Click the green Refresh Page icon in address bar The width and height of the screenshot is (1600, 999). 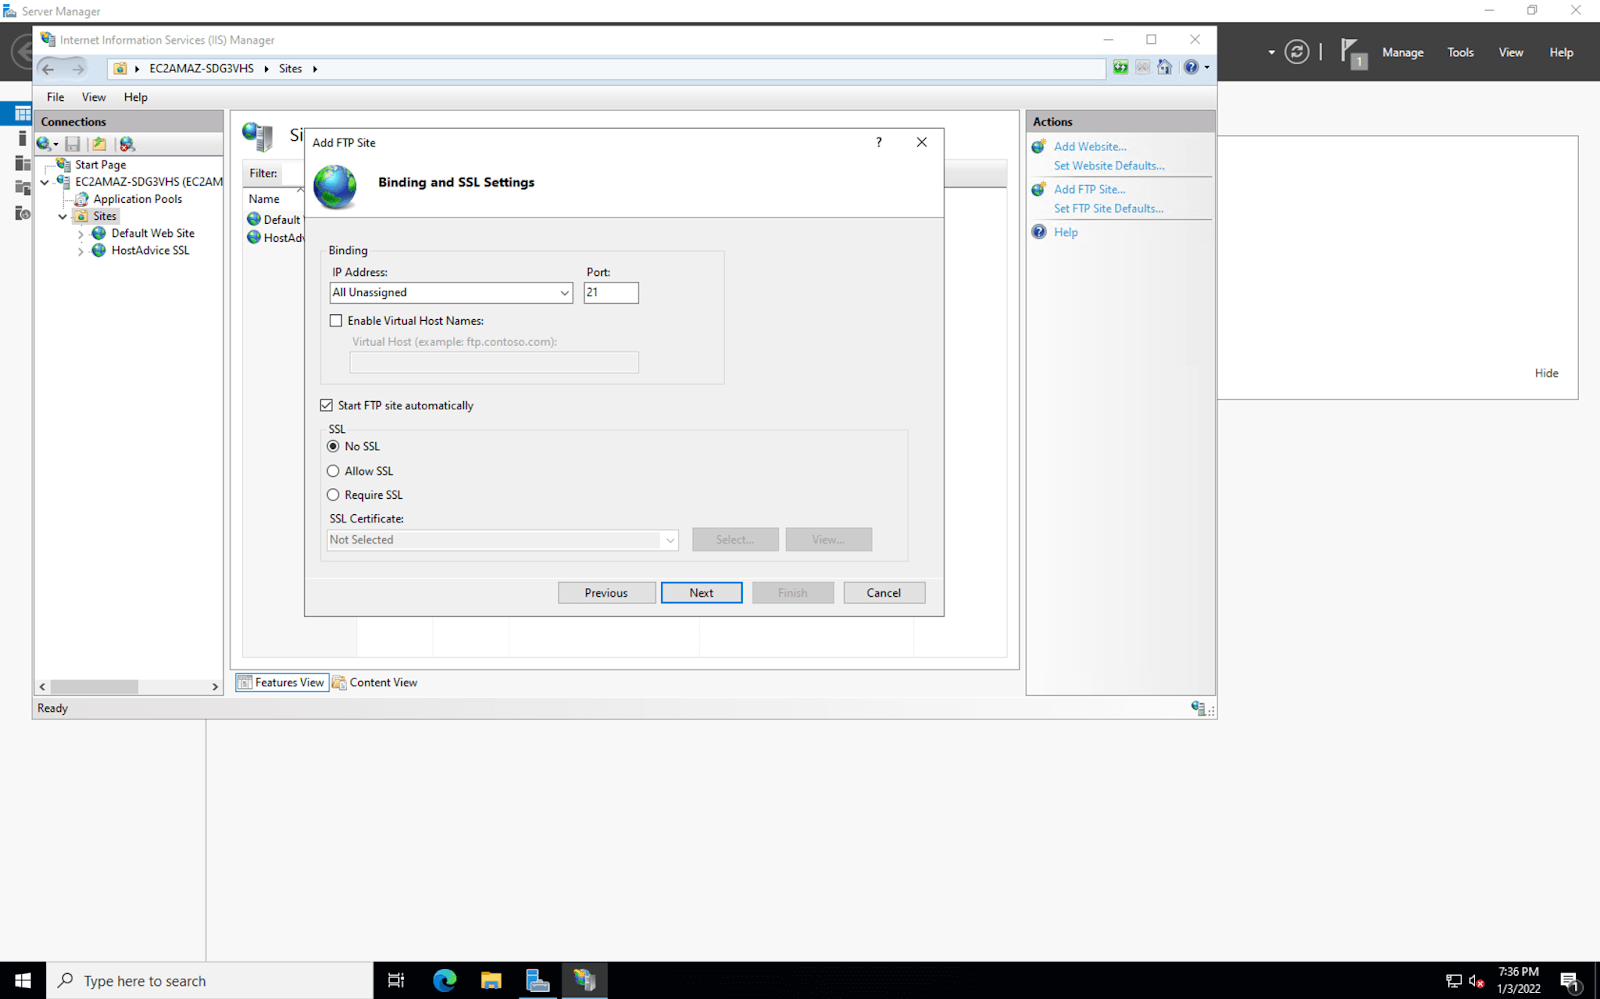(1120, 68)
